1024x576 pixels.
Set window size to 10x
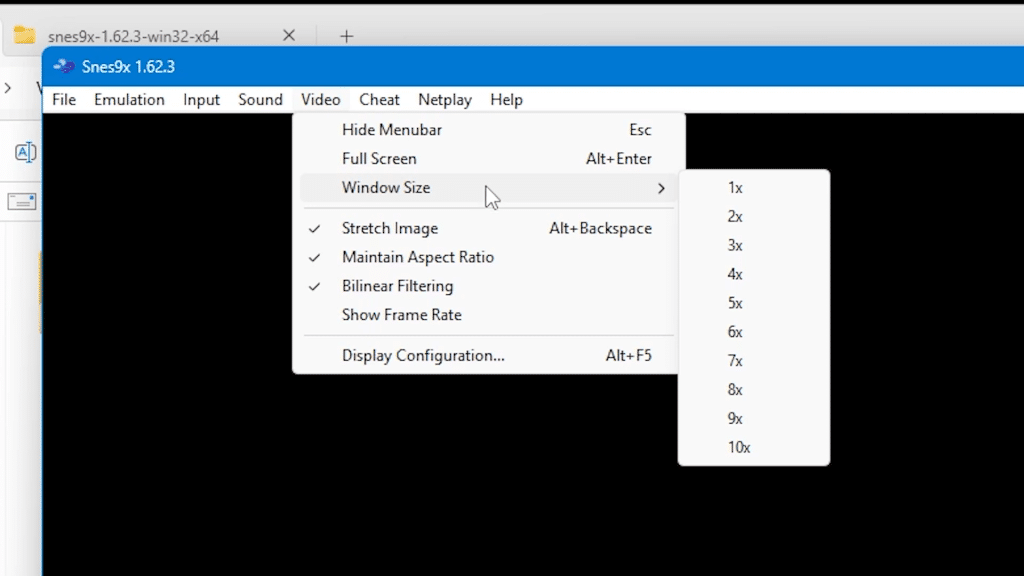tap(754, 447)
